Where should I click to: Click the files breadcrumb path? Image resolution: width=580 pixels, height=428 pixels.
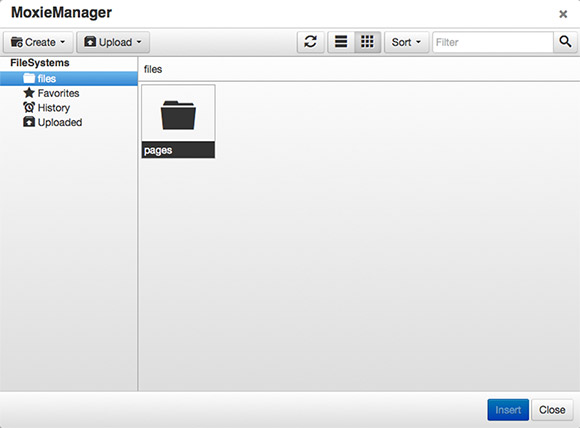(153, 69)
